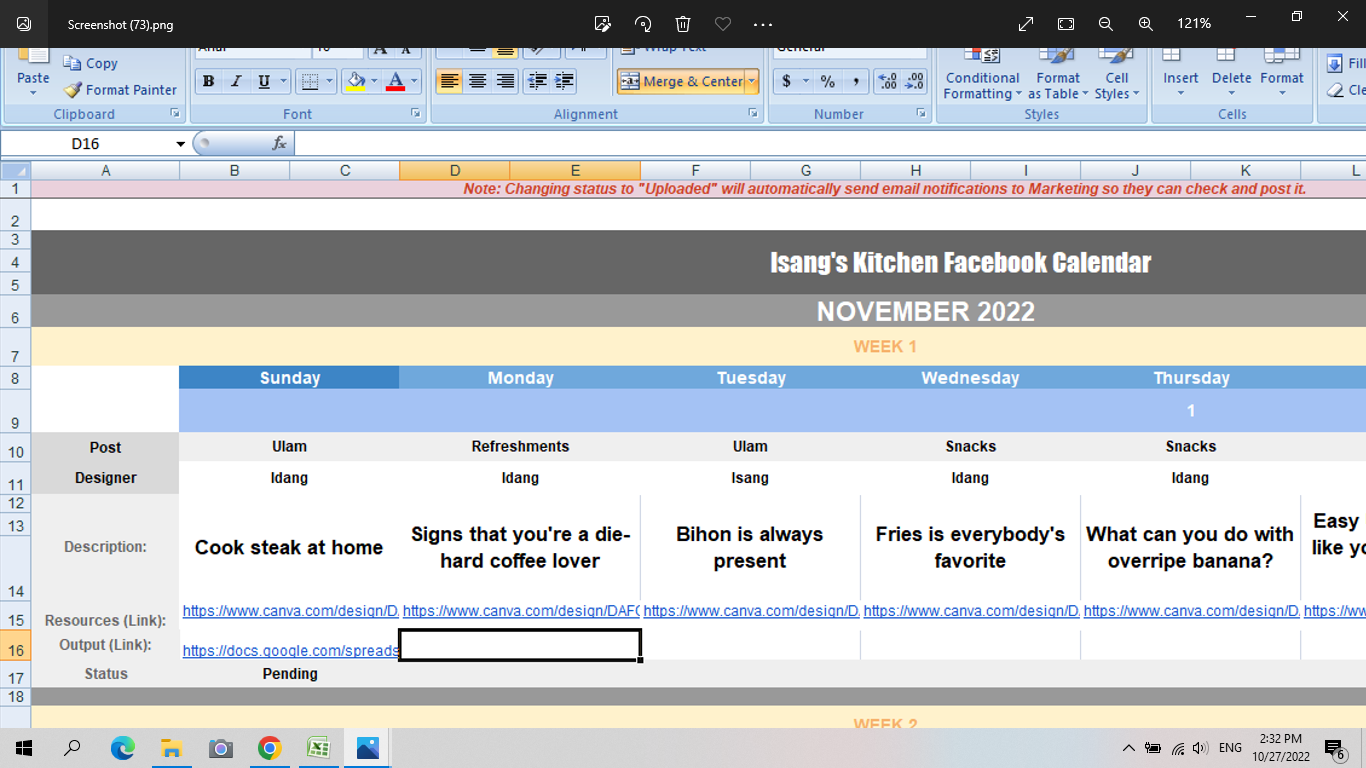Apply Italic formatting
Screen dimensions: 1366x768
pyautogui.click(x=236, y=82)
